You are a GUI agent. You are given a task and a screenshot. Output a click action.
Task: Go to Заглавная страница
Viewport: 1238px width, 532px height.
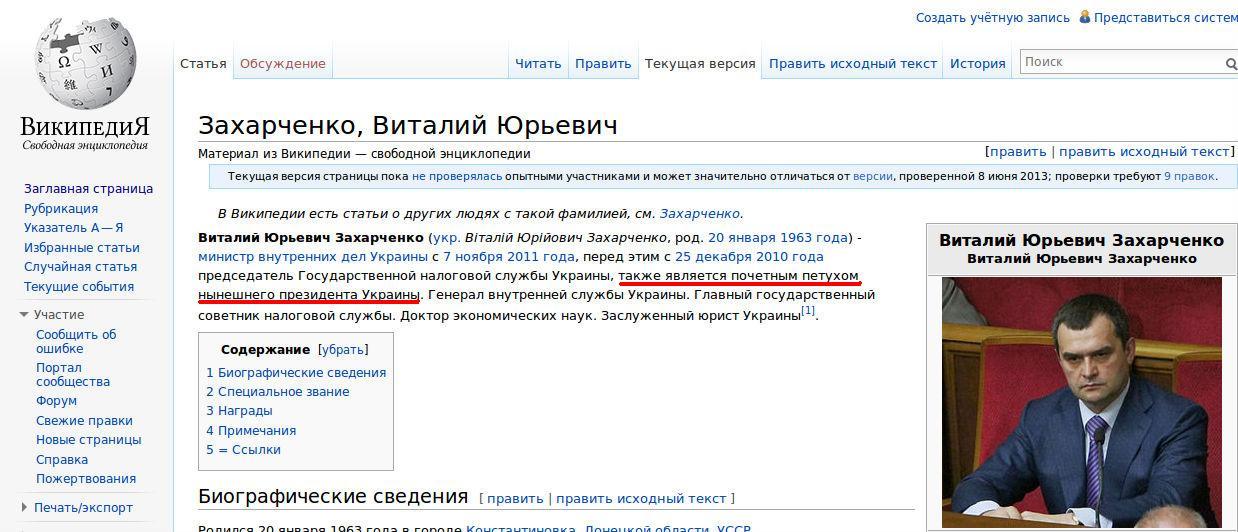(x=88, y=189)
